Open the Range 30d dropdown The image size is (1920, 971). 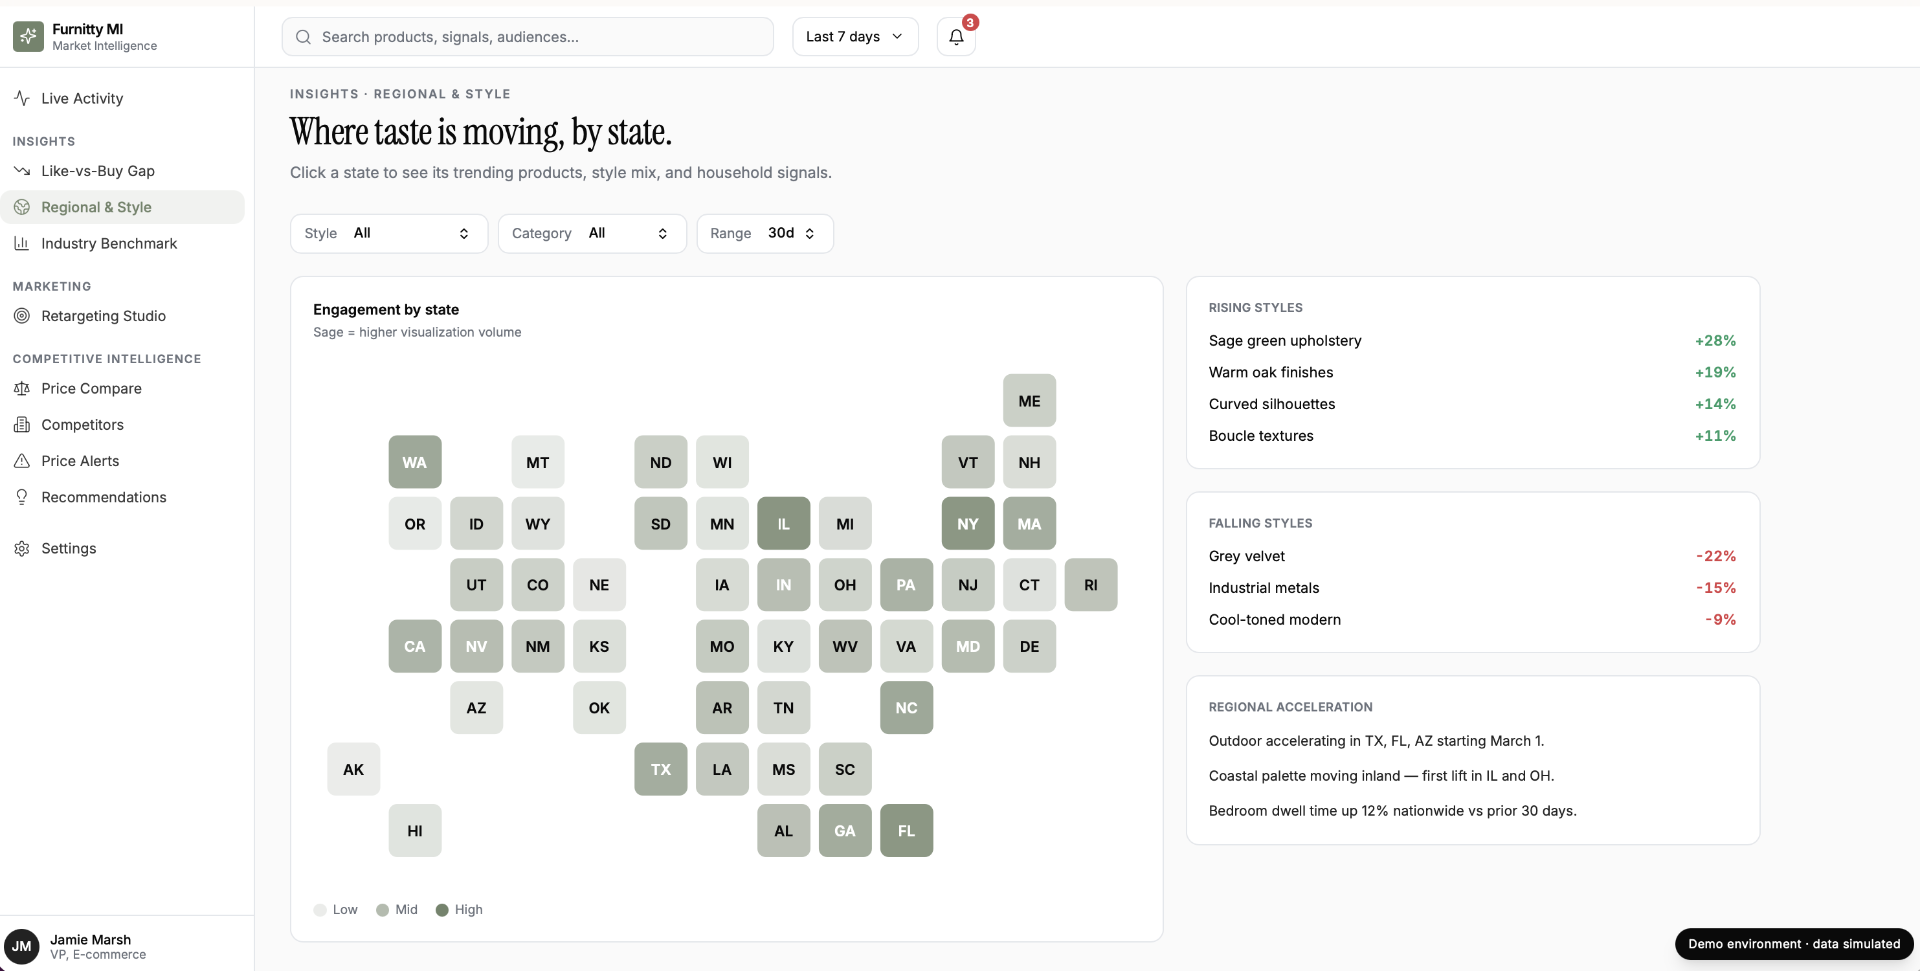tap(765, 233)
